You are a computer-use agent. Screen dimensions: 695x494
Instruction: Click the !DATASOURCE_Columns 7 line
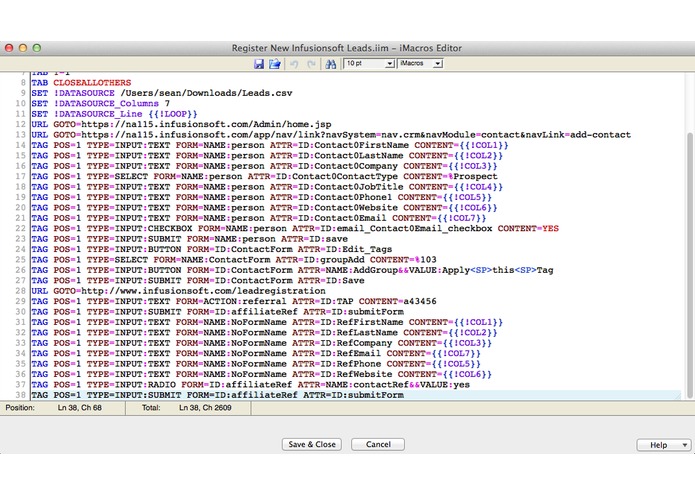[100, 104]
